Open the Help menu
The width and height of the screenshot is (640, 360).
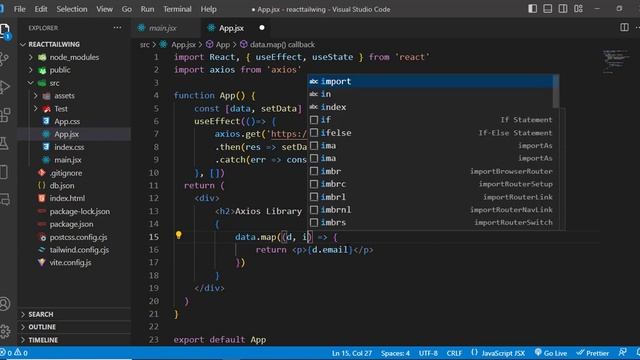(208, 9)
